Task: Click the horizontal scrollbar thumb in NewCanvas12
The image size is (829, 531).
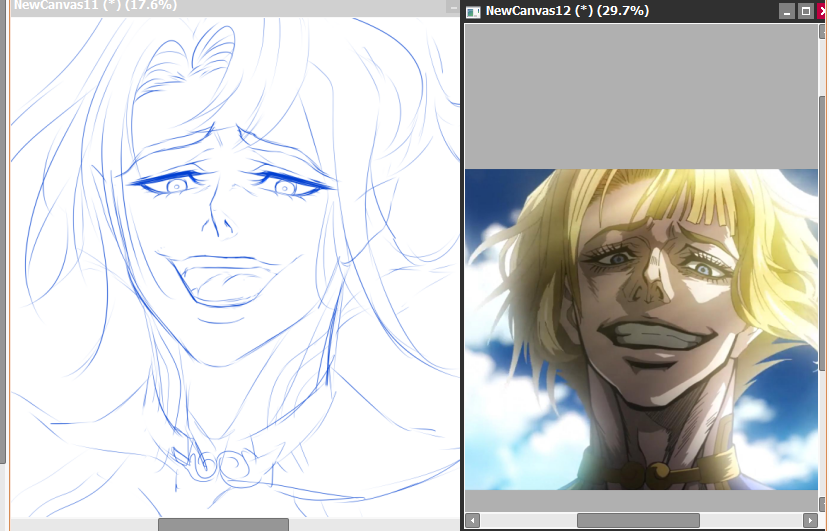Action: (x=638, y=520)
